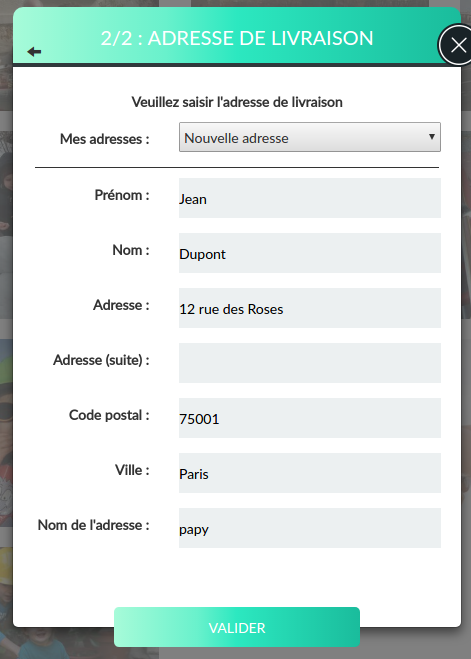The width and height of the screenshot is (471, 659).
Task: Click the Code postal label
Action: pyautogui.click(x=109, y=415)
